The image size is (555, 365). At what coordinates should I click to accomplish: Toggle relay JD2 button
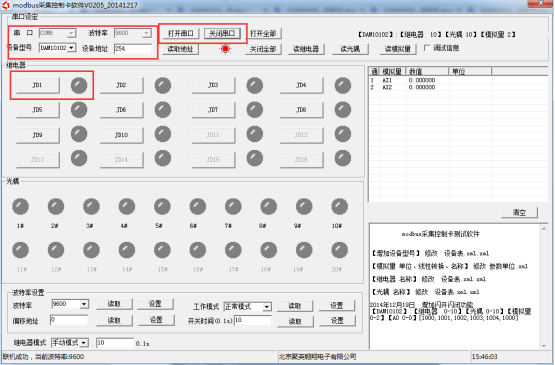tap(121, 85)
